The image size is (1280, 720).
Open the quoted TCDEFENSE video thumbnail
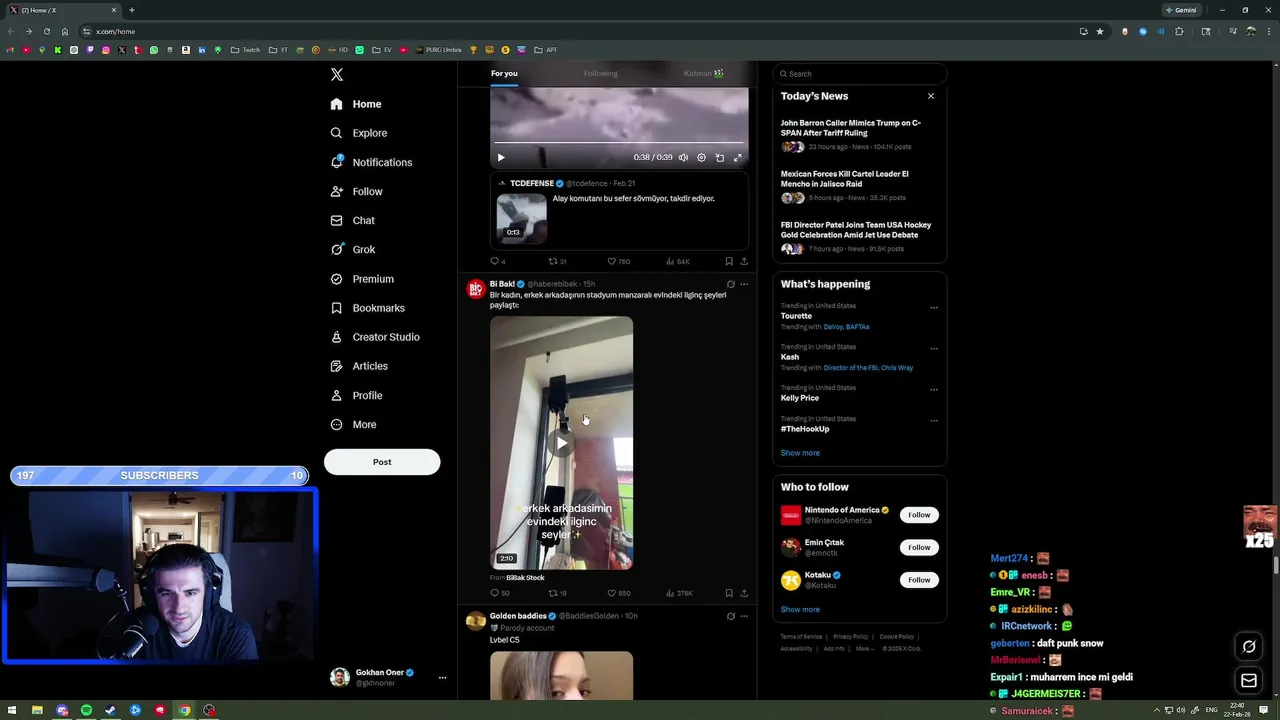[x=522, y=218]
